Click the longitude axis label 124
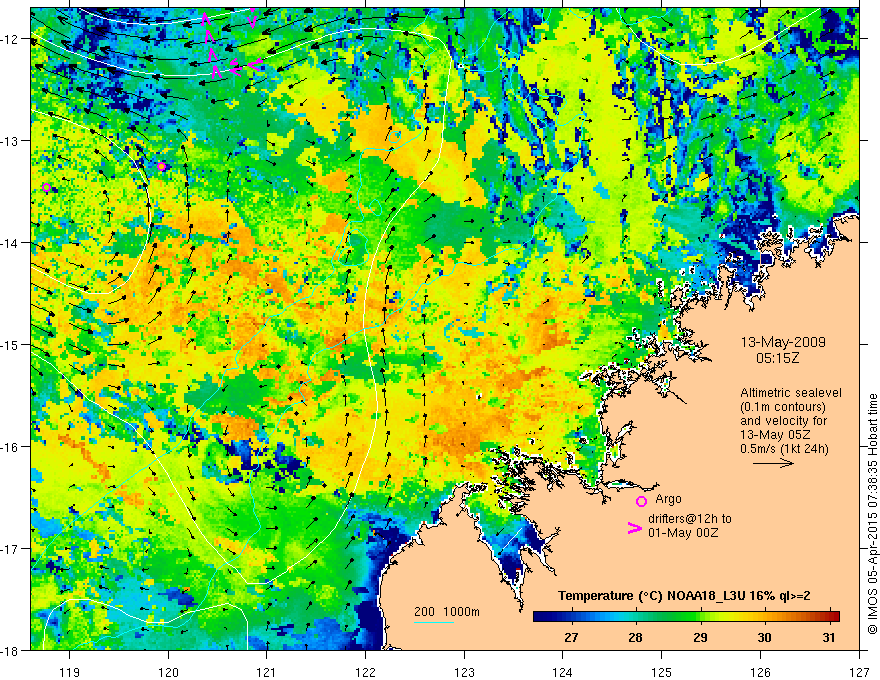This screenshot has height=680, width=880. (x=563, y=672)
